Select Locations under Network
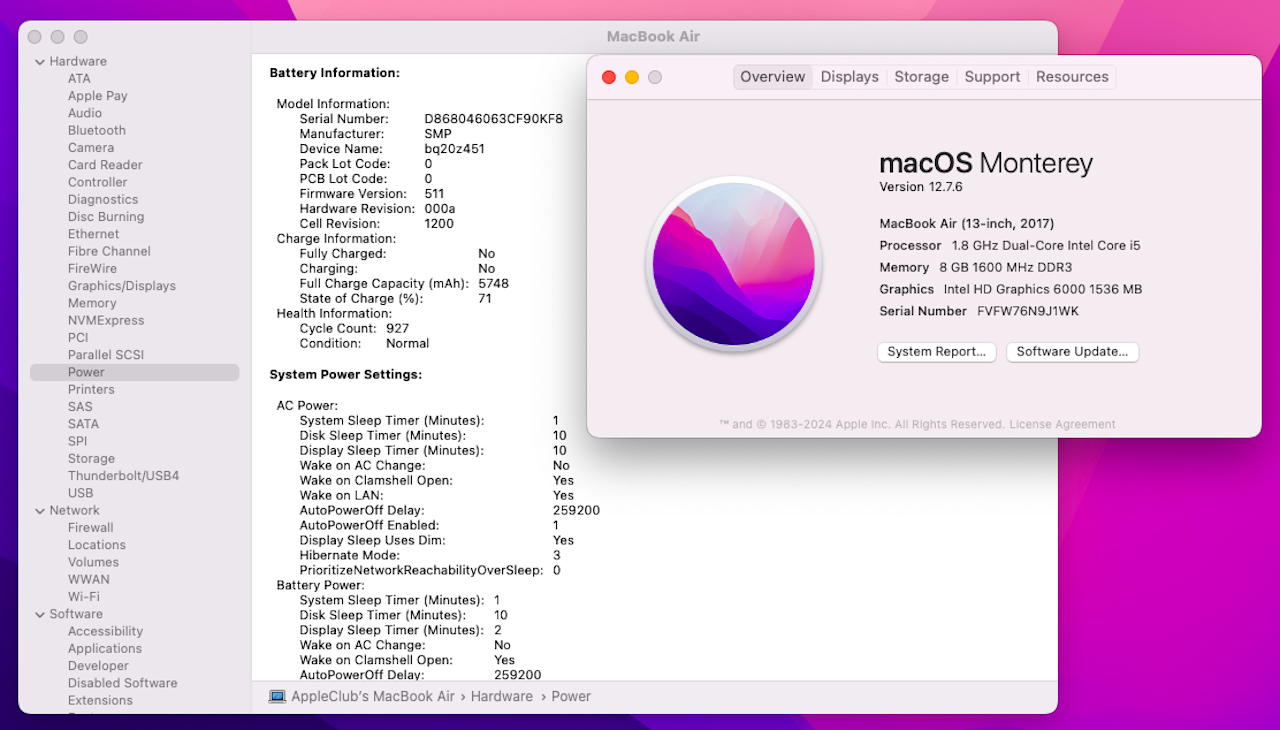Image resolution: width=1280 pixels, height=730 pixels. click(x=96, y=545)
